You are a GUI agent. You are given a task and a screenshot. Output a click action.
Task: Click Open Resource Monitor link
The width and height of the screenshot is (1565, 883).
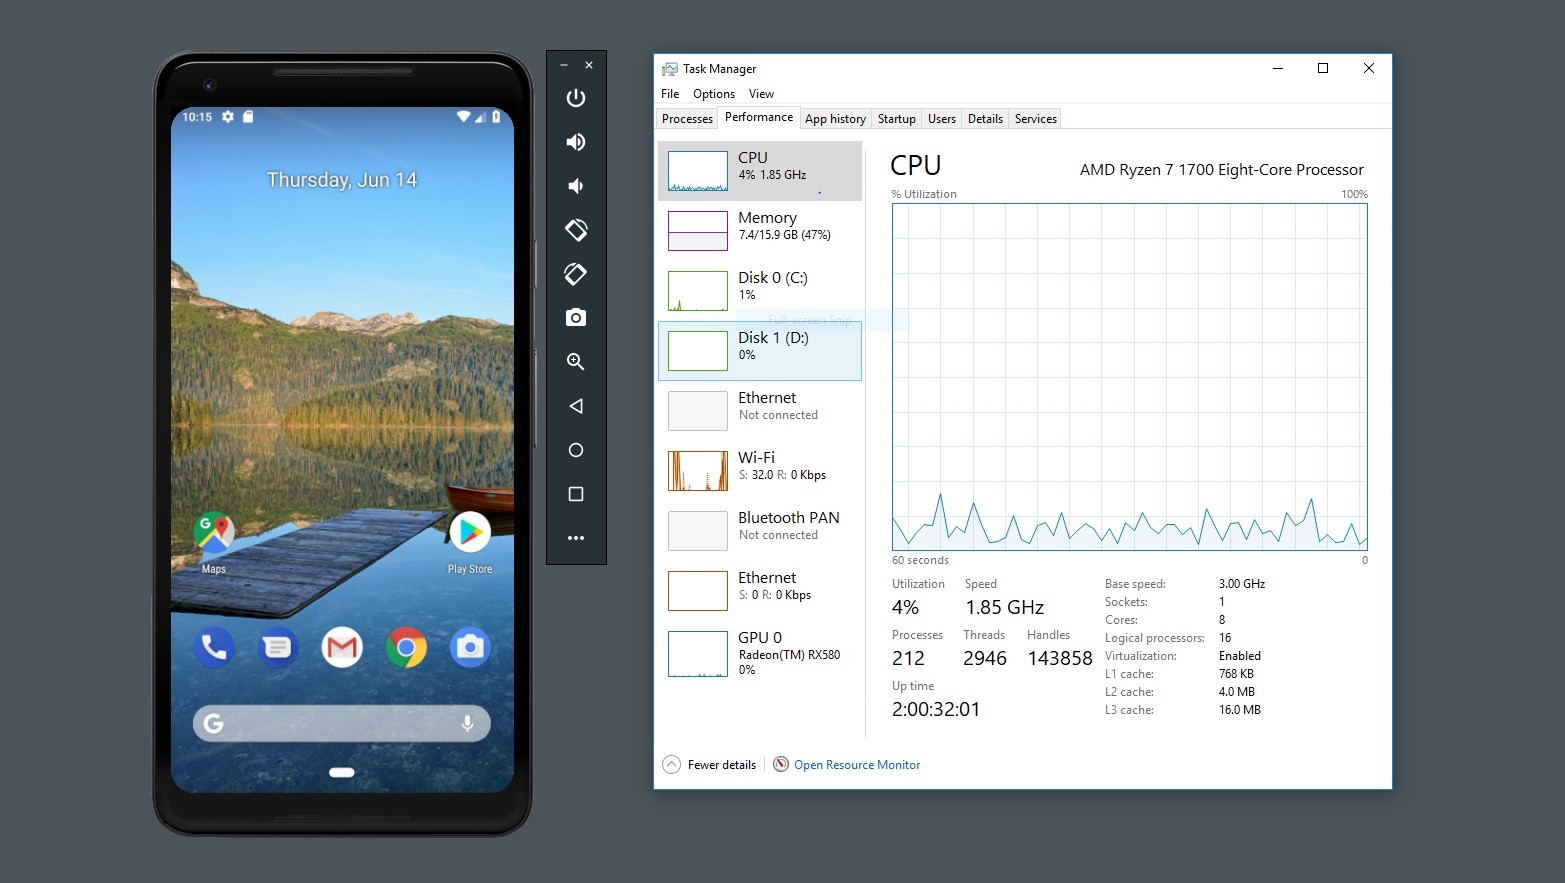[856, 765]
